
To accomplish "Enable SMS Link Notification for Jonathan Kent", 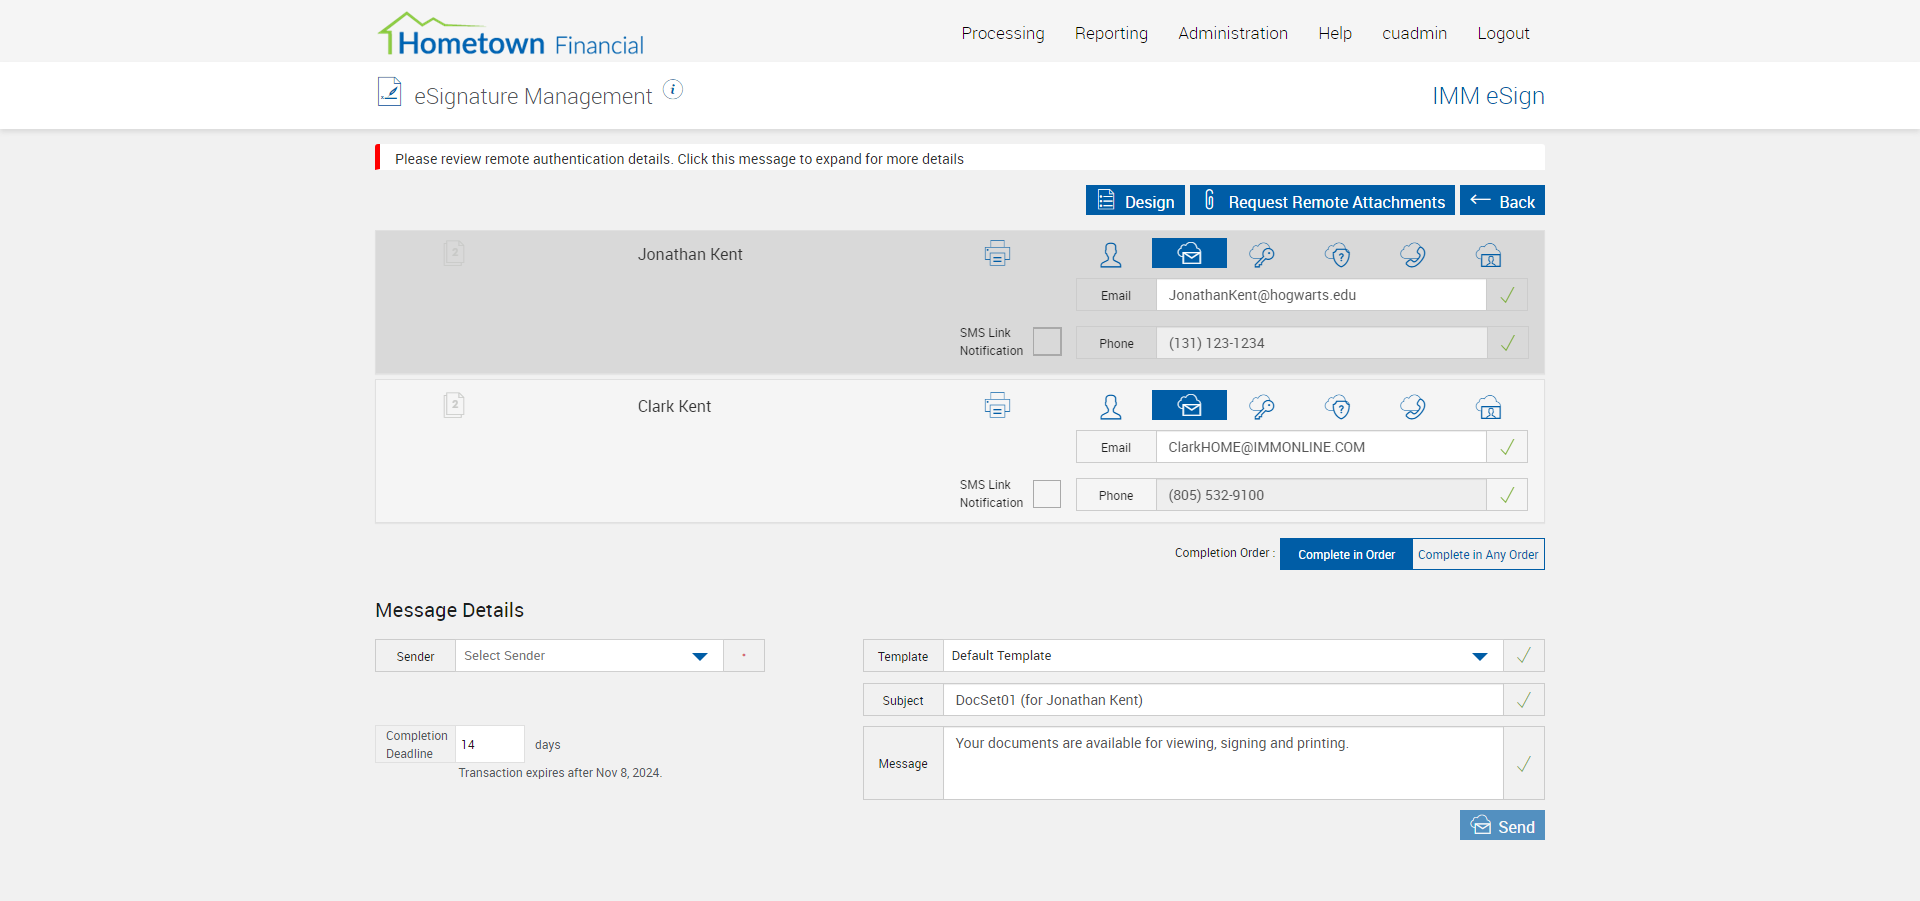I will click(1047, 342).
